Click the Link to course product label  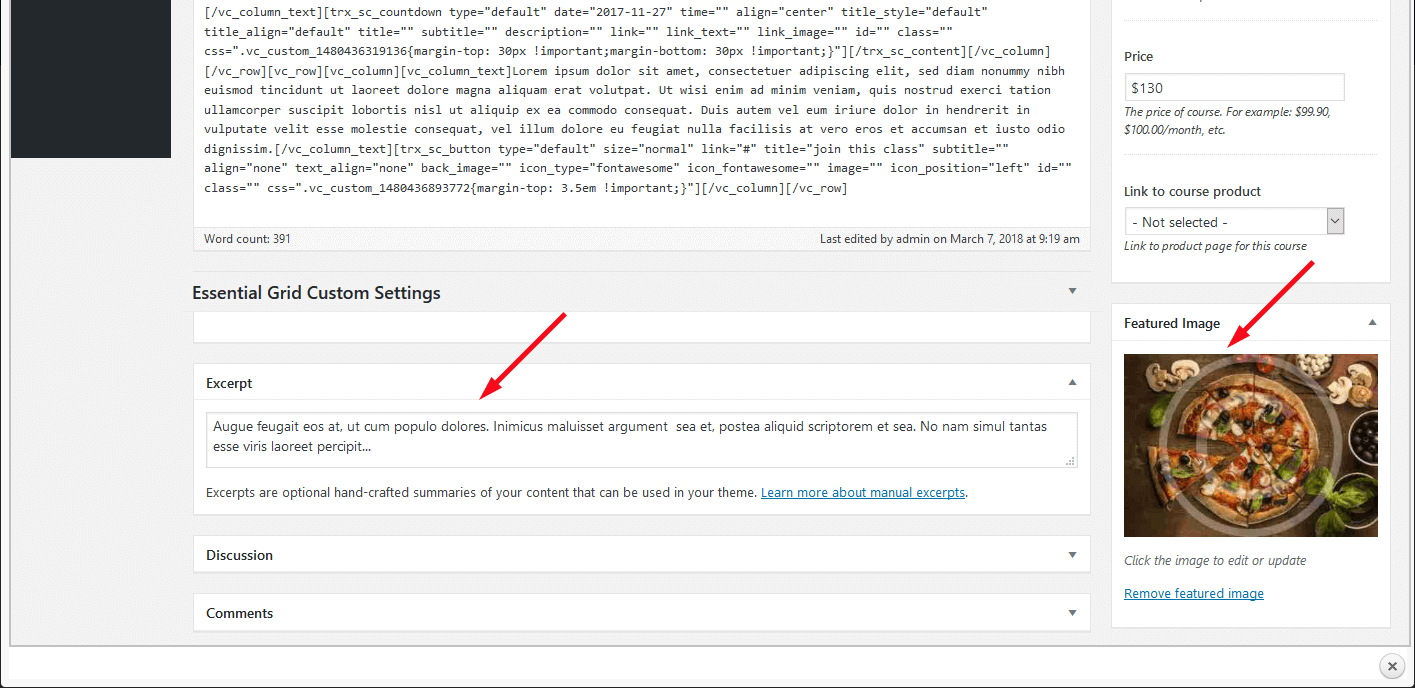(1192, 191)
